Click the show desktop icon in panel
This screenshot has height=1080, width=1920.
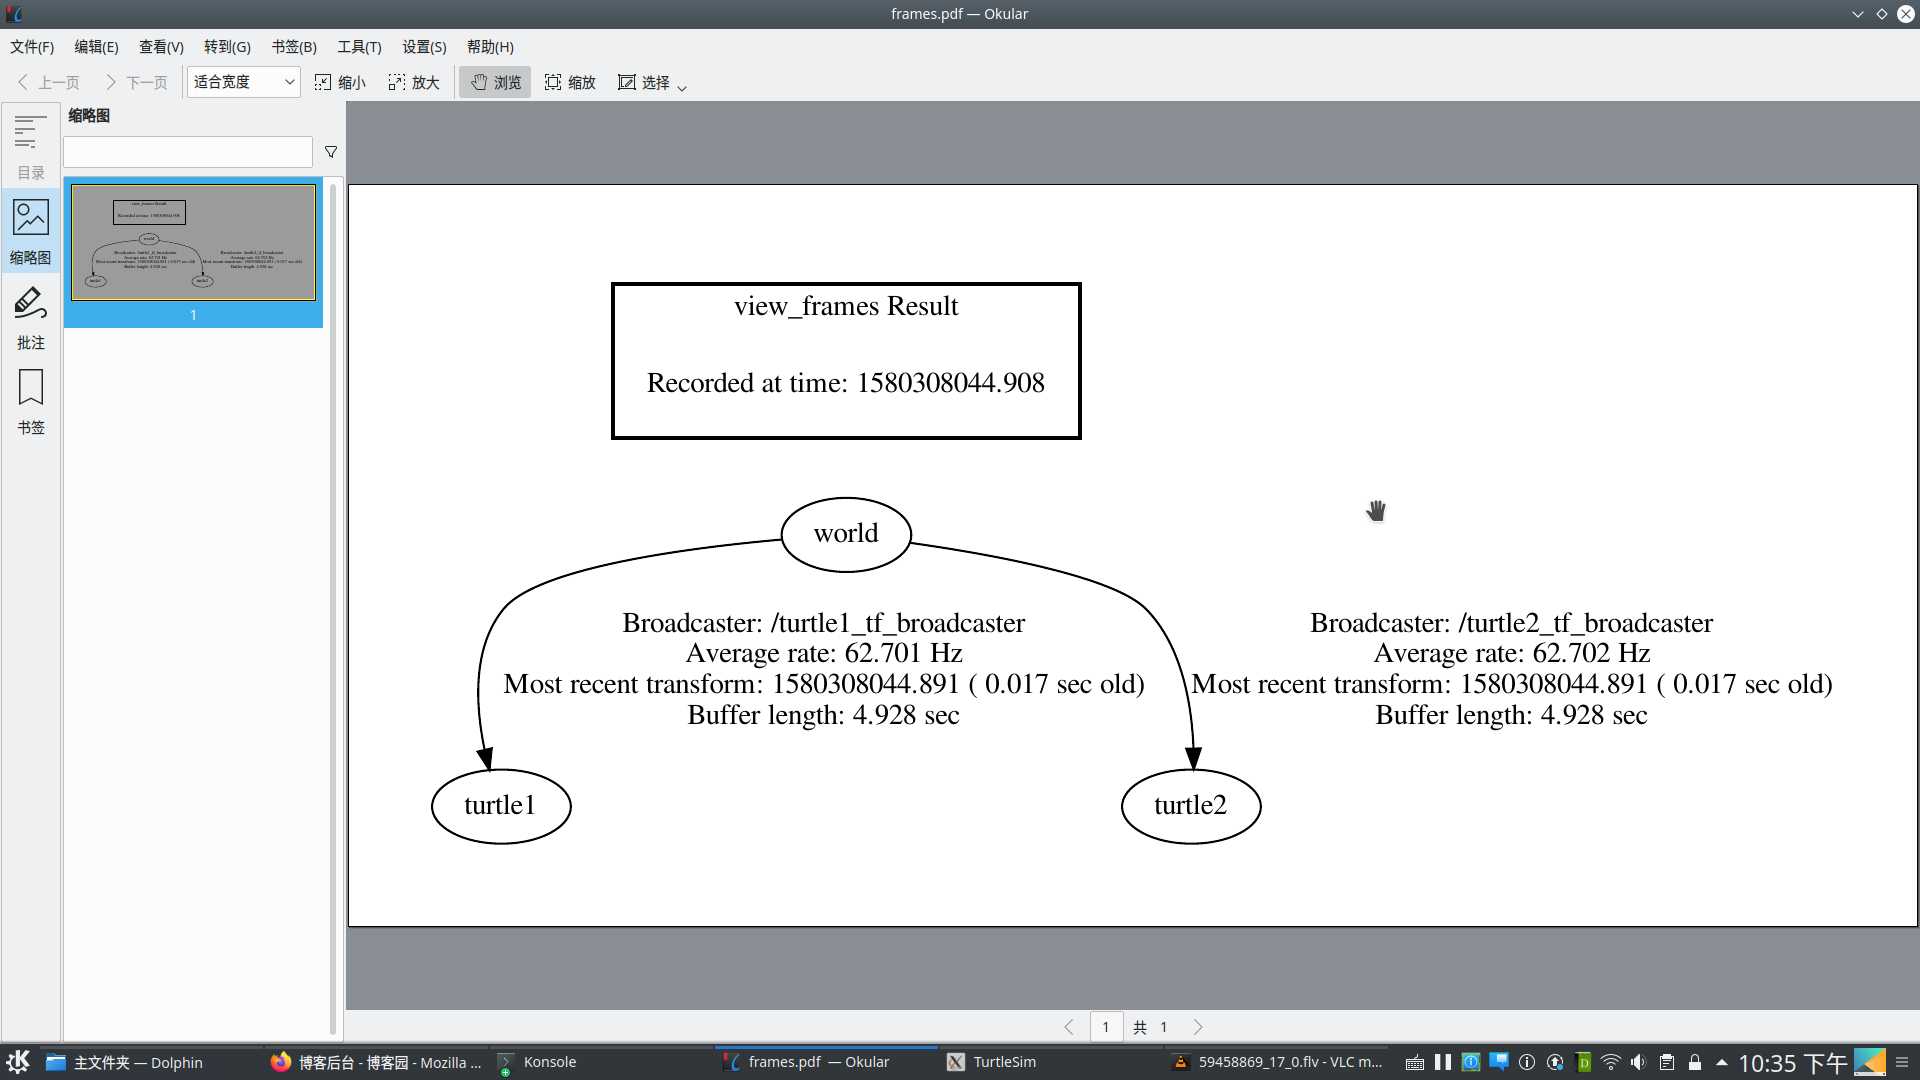tap(1870, 1062)
